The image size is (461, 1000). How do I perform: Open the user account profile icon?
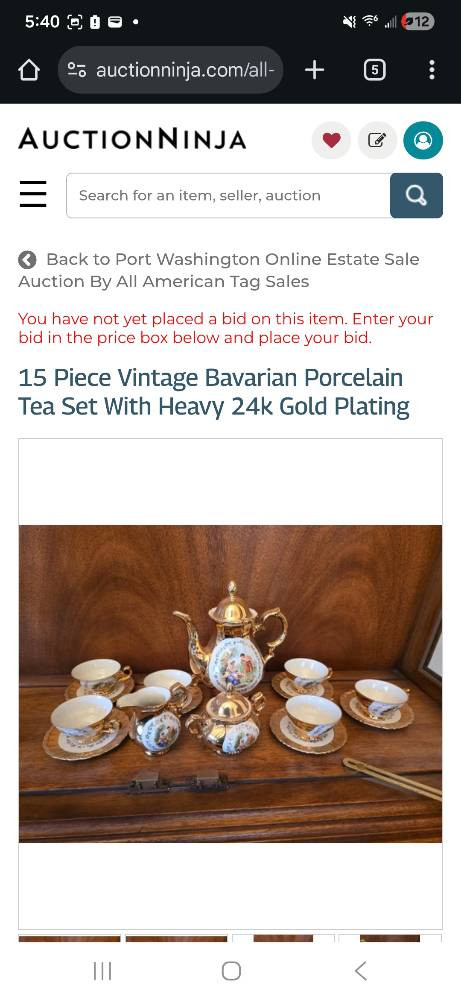coord(423,140)
